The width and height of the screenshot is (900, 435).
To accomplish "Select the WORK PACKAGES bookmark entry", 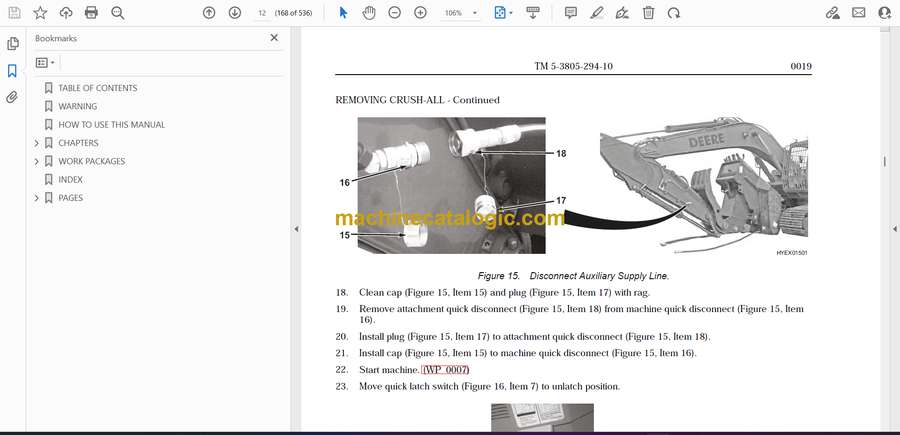I will [92, 161].
